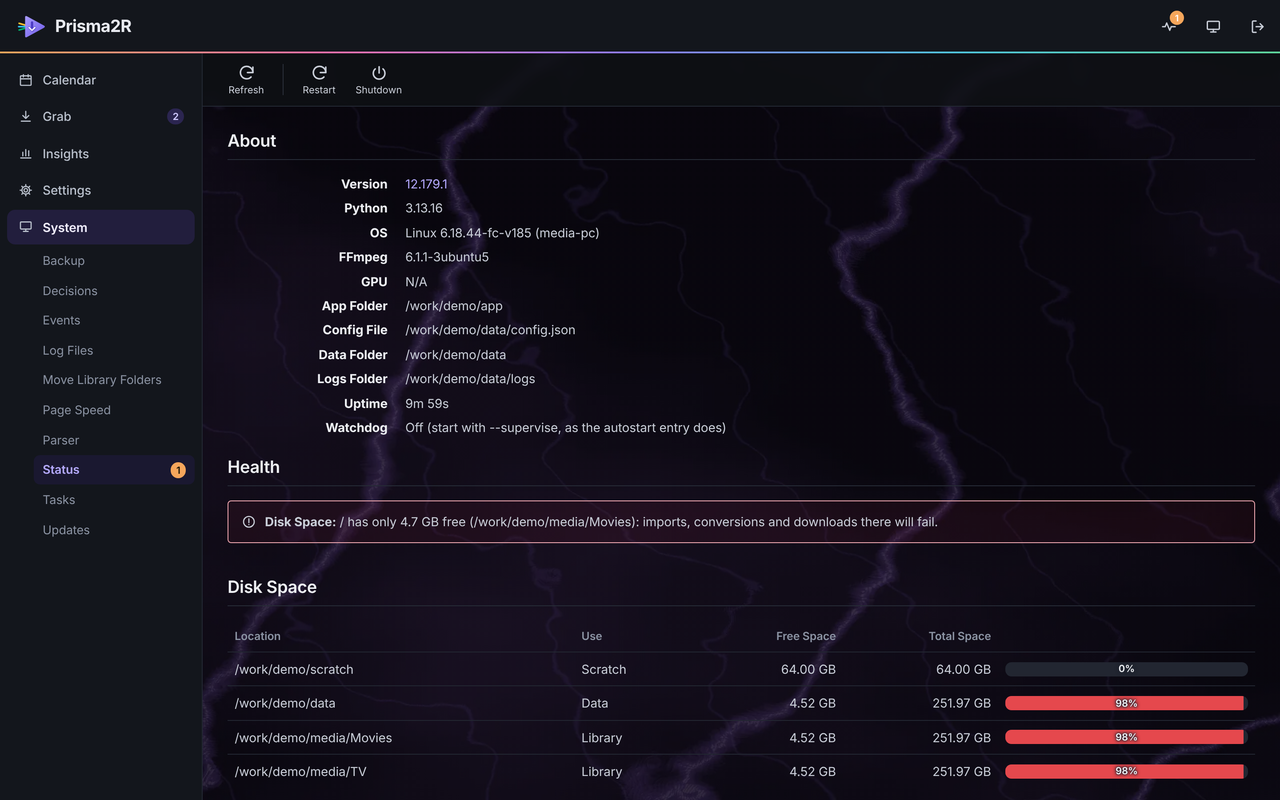
Task: Open Page Speed in sidebar
Action: point(77,410)
